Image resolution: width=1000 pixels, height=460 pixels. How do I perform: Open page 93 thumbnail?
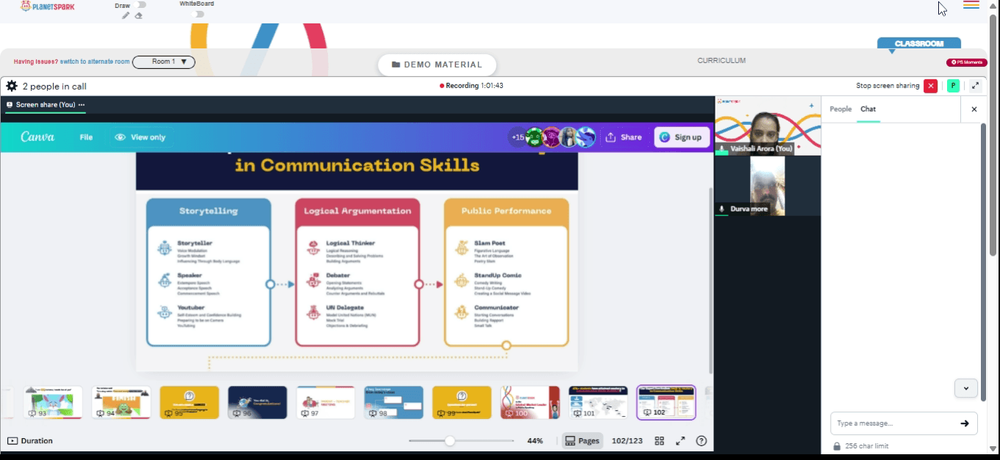(53, 402)
